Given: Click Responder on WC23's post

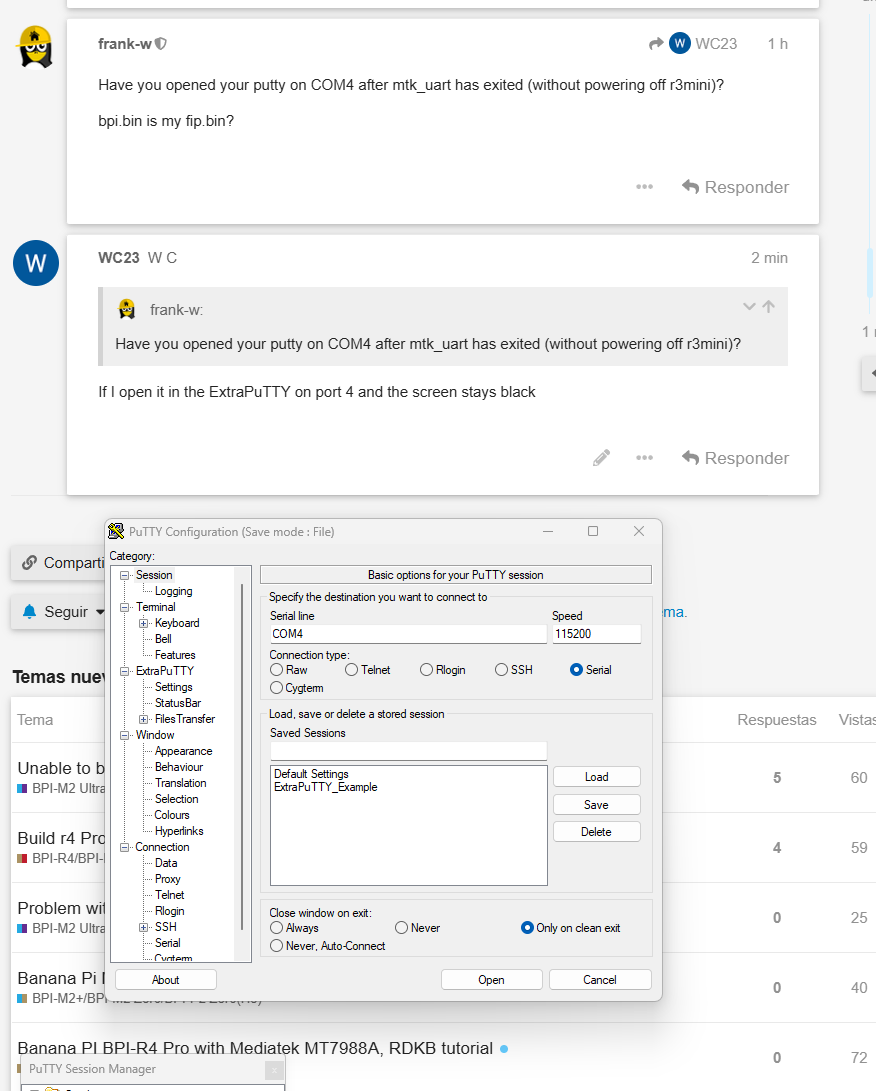Looking at the screenshot, I should (x=735, y=458).
